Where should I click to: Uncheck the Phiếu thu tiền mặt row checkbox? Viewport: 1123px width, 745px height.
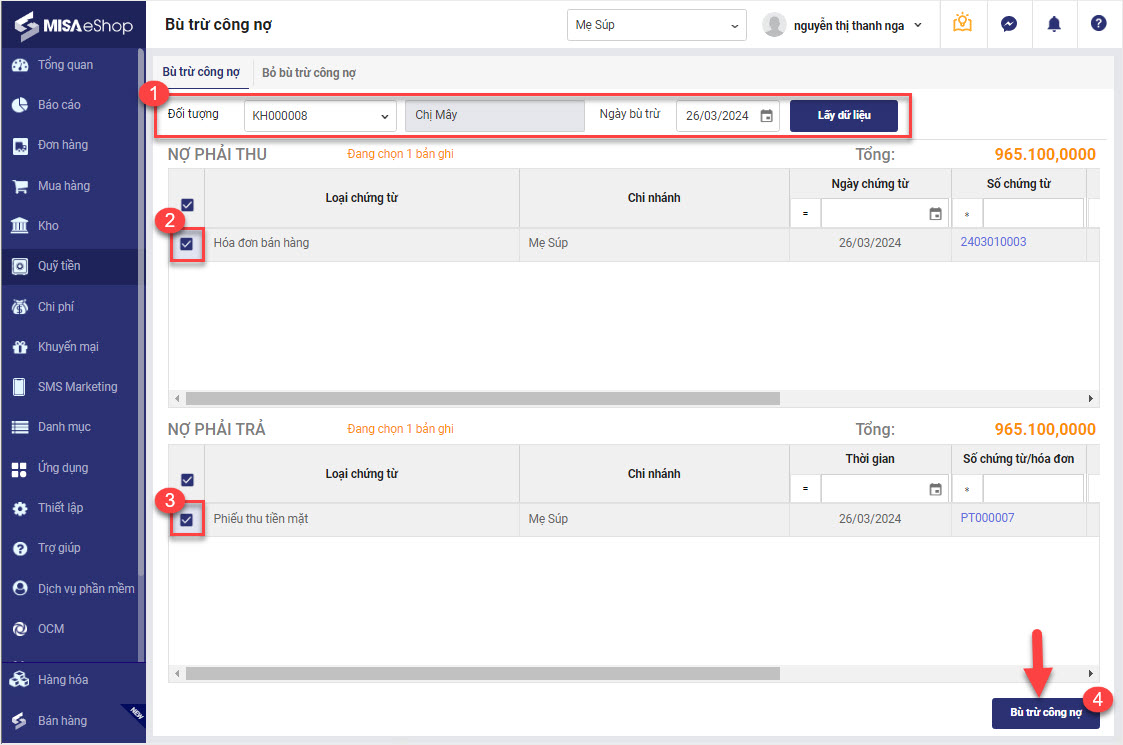[x=187, y=519]
